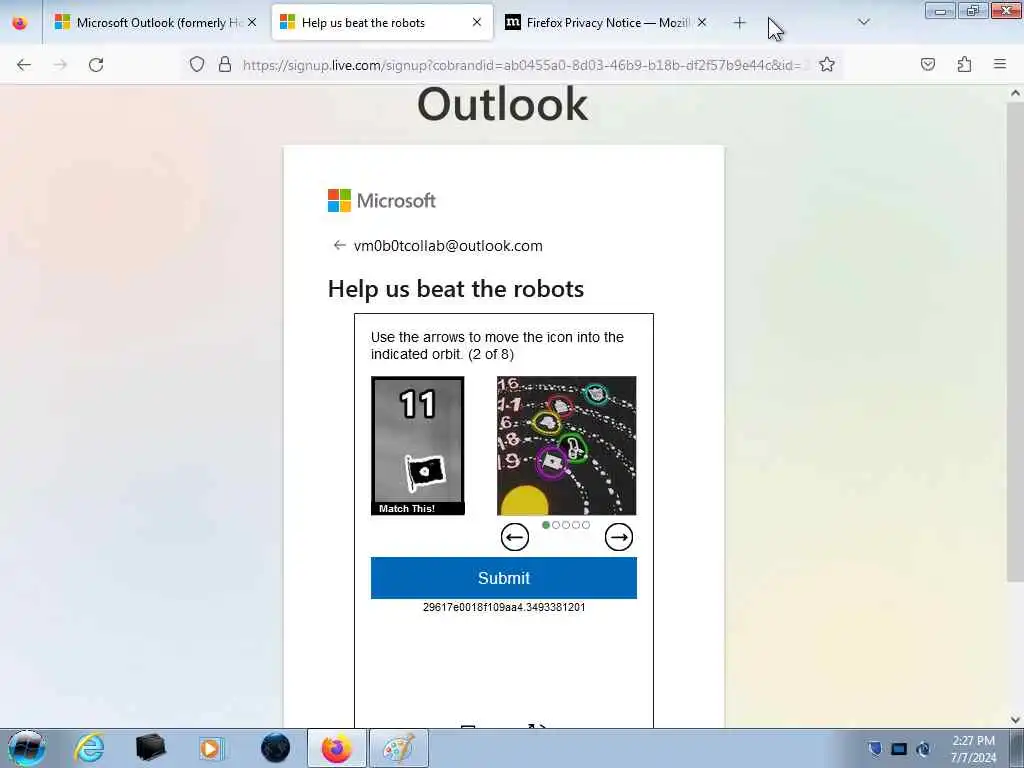Click the round tray icon beside the clock
This screenshot has width=1024, height=768.
[x=924, y=749]
